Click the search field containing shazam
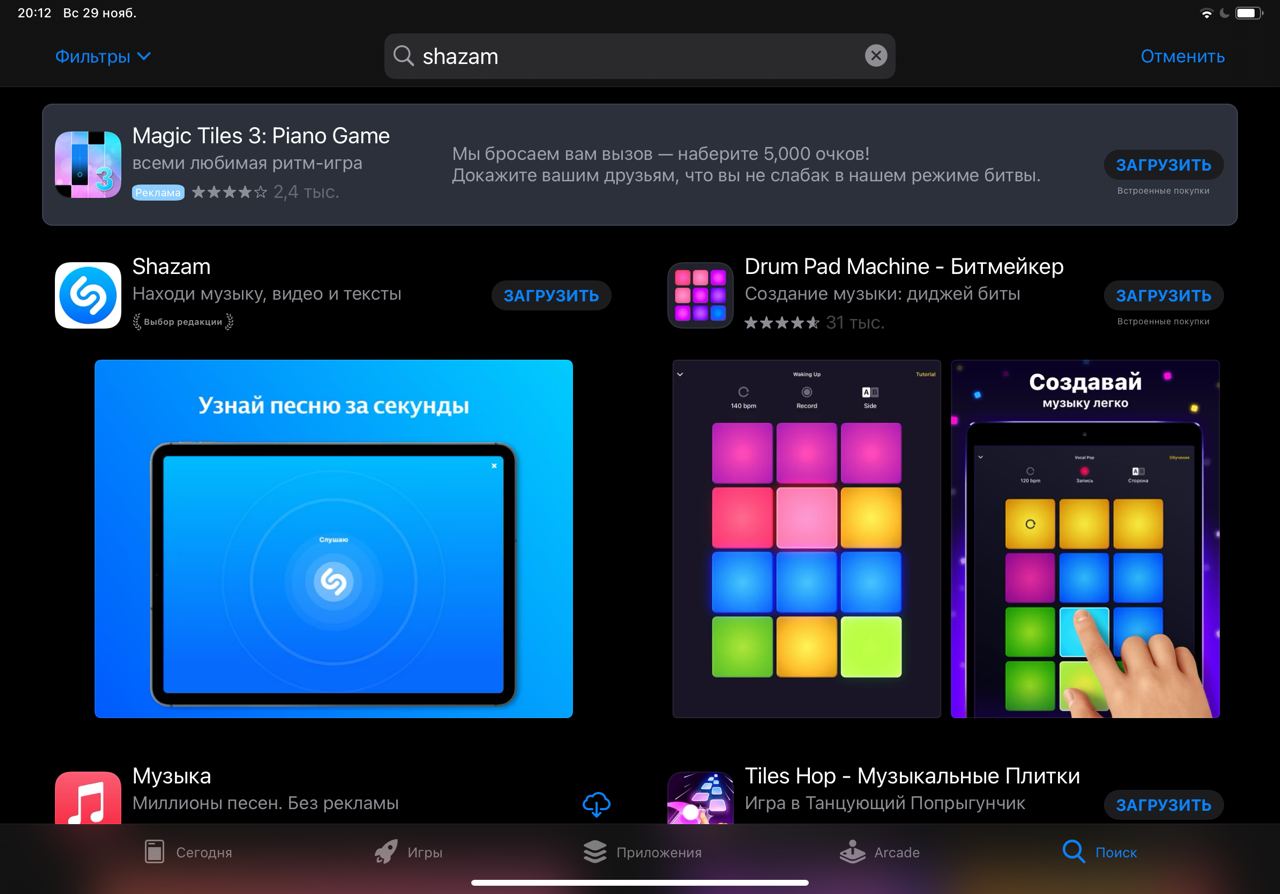 click(x=640, y=56)
